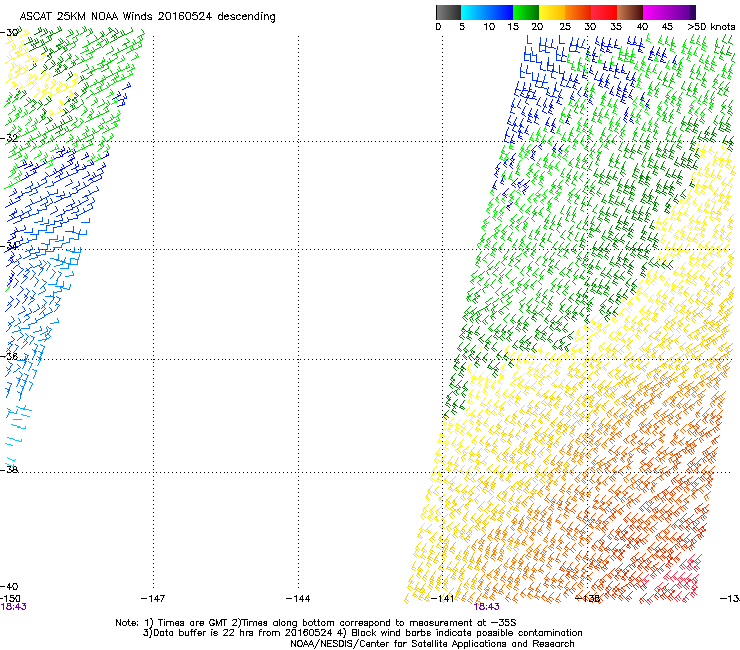Select the red 30-35 knots legend swatch
740x650 pixels.
click(604, 12)
